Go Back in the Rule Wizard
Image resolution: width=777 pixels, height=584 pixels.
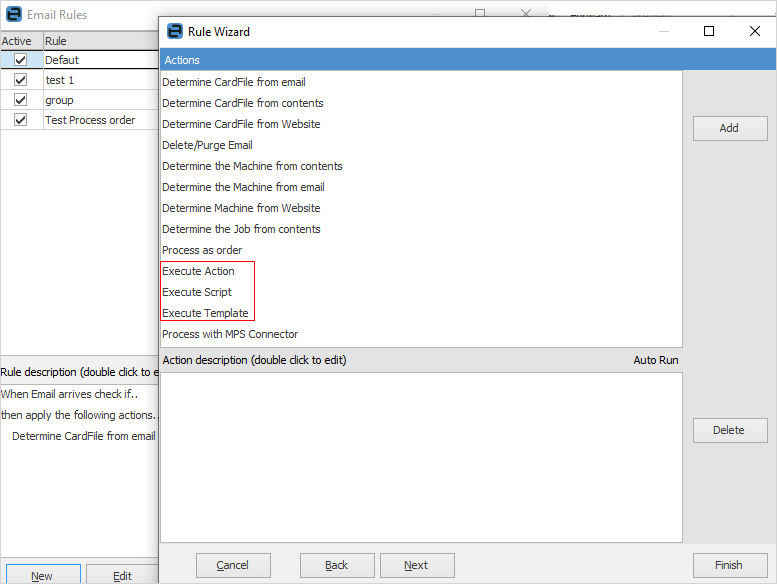click(337, 565)
